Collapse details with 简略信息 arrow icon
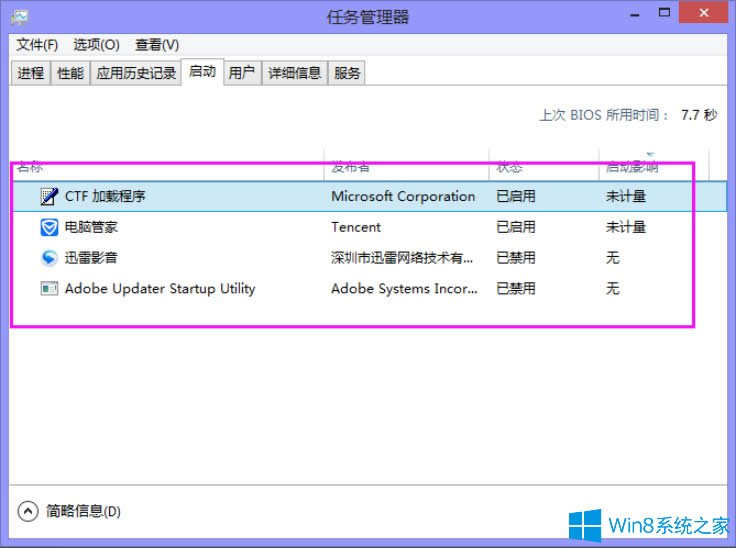Viewport: 736px width, 548px height. click(28, 511)
